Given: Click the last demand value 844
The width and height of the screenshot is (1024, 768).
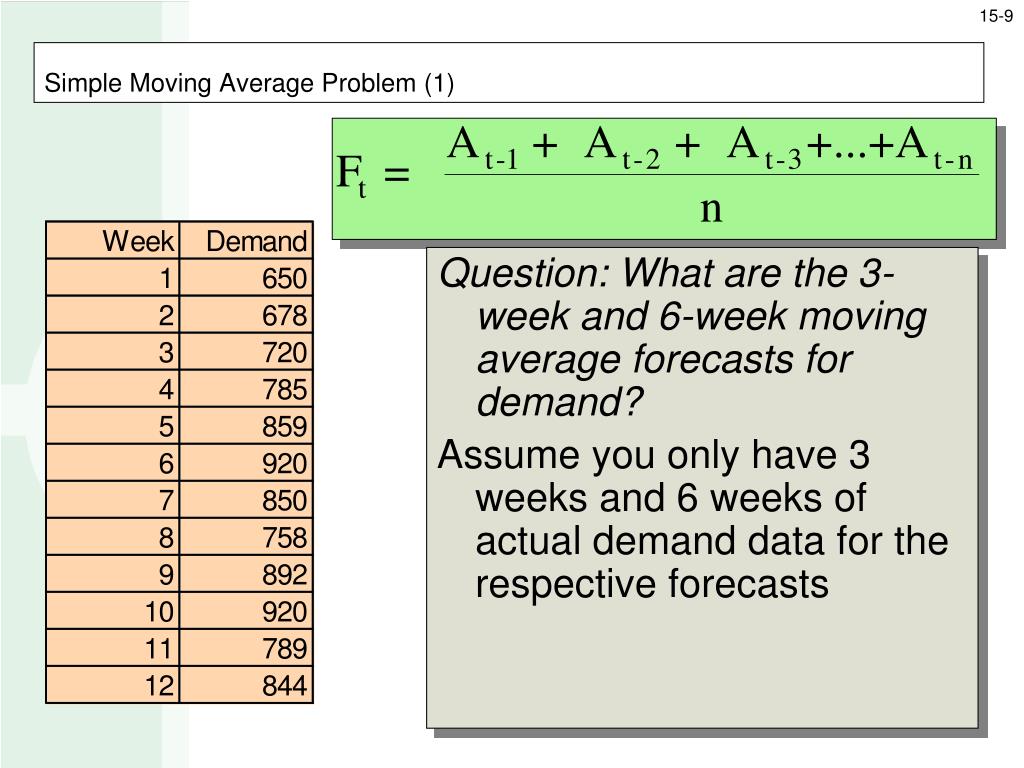Looking at the screenshot, I should (246, 685).
